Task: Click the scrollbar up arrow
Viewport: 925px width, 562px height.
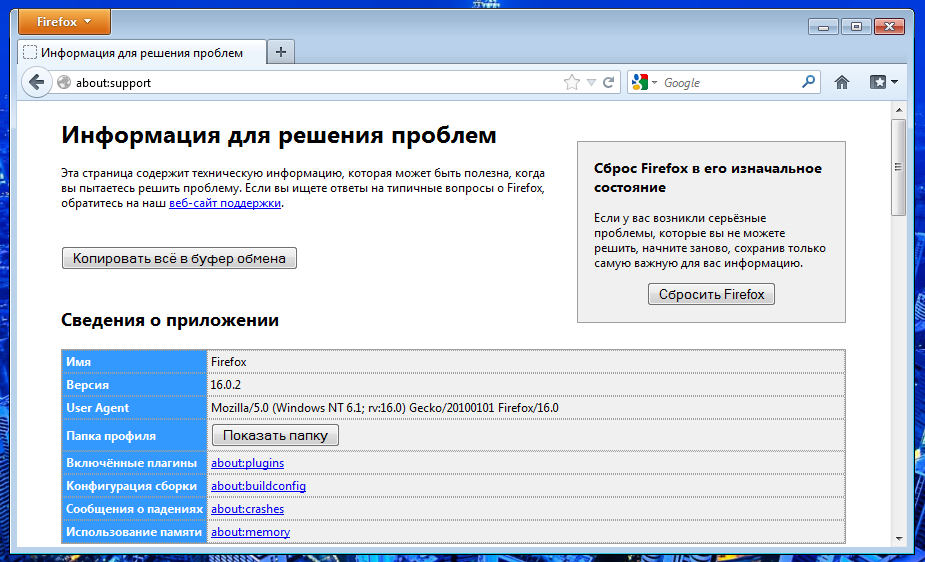Action: pos(899,110)
